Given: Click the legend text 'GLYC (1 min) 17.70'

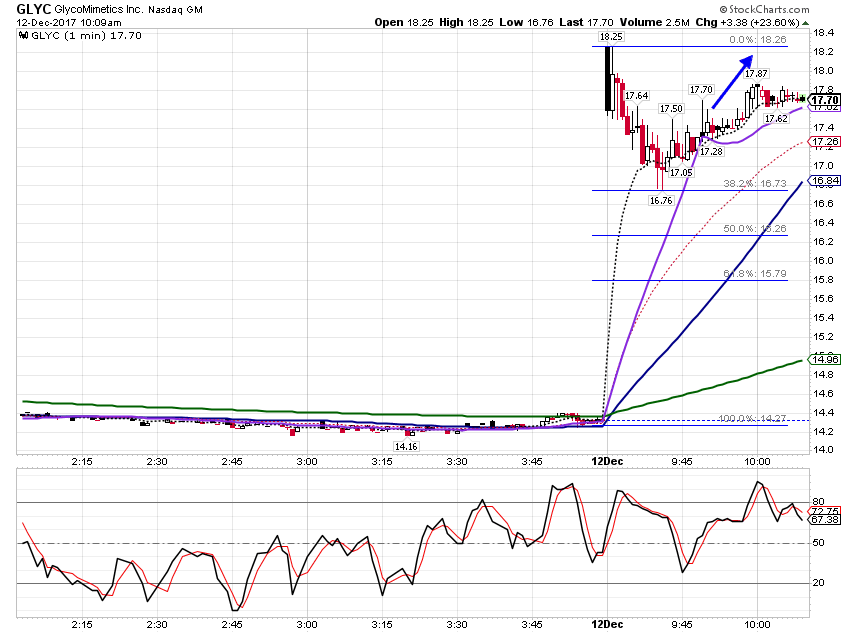Looking at the screenshot, I should 87,36.
